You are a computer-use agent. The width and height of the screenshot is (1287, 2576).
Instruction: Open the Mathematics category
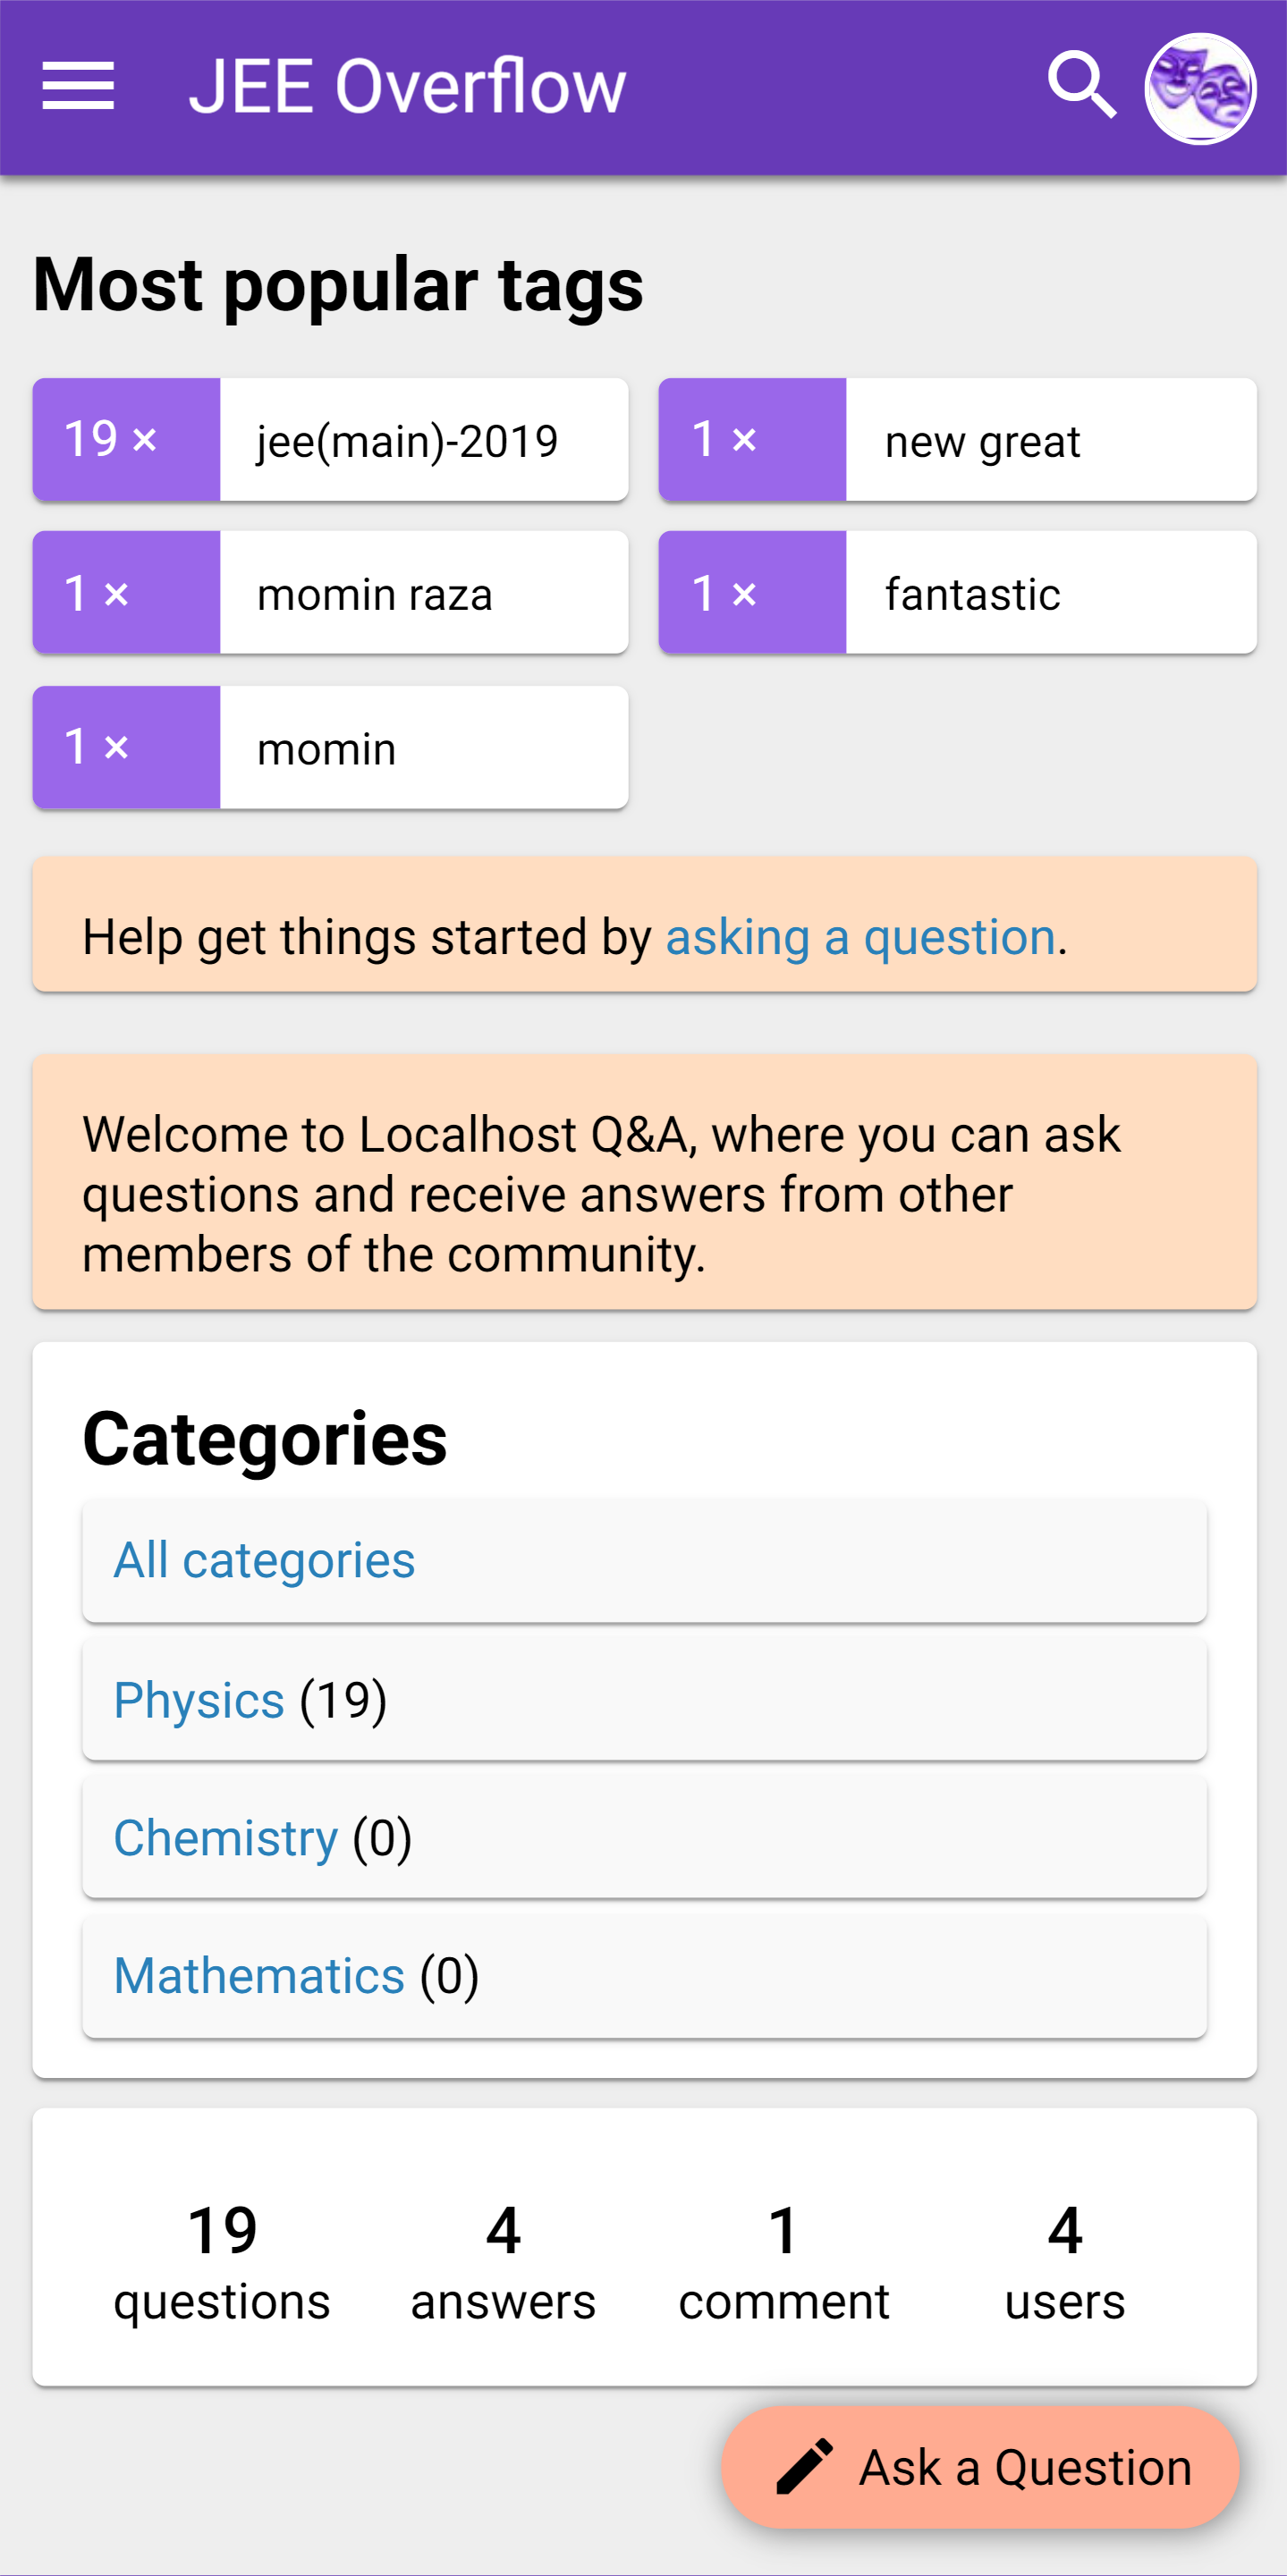(x=259, y=1975)
